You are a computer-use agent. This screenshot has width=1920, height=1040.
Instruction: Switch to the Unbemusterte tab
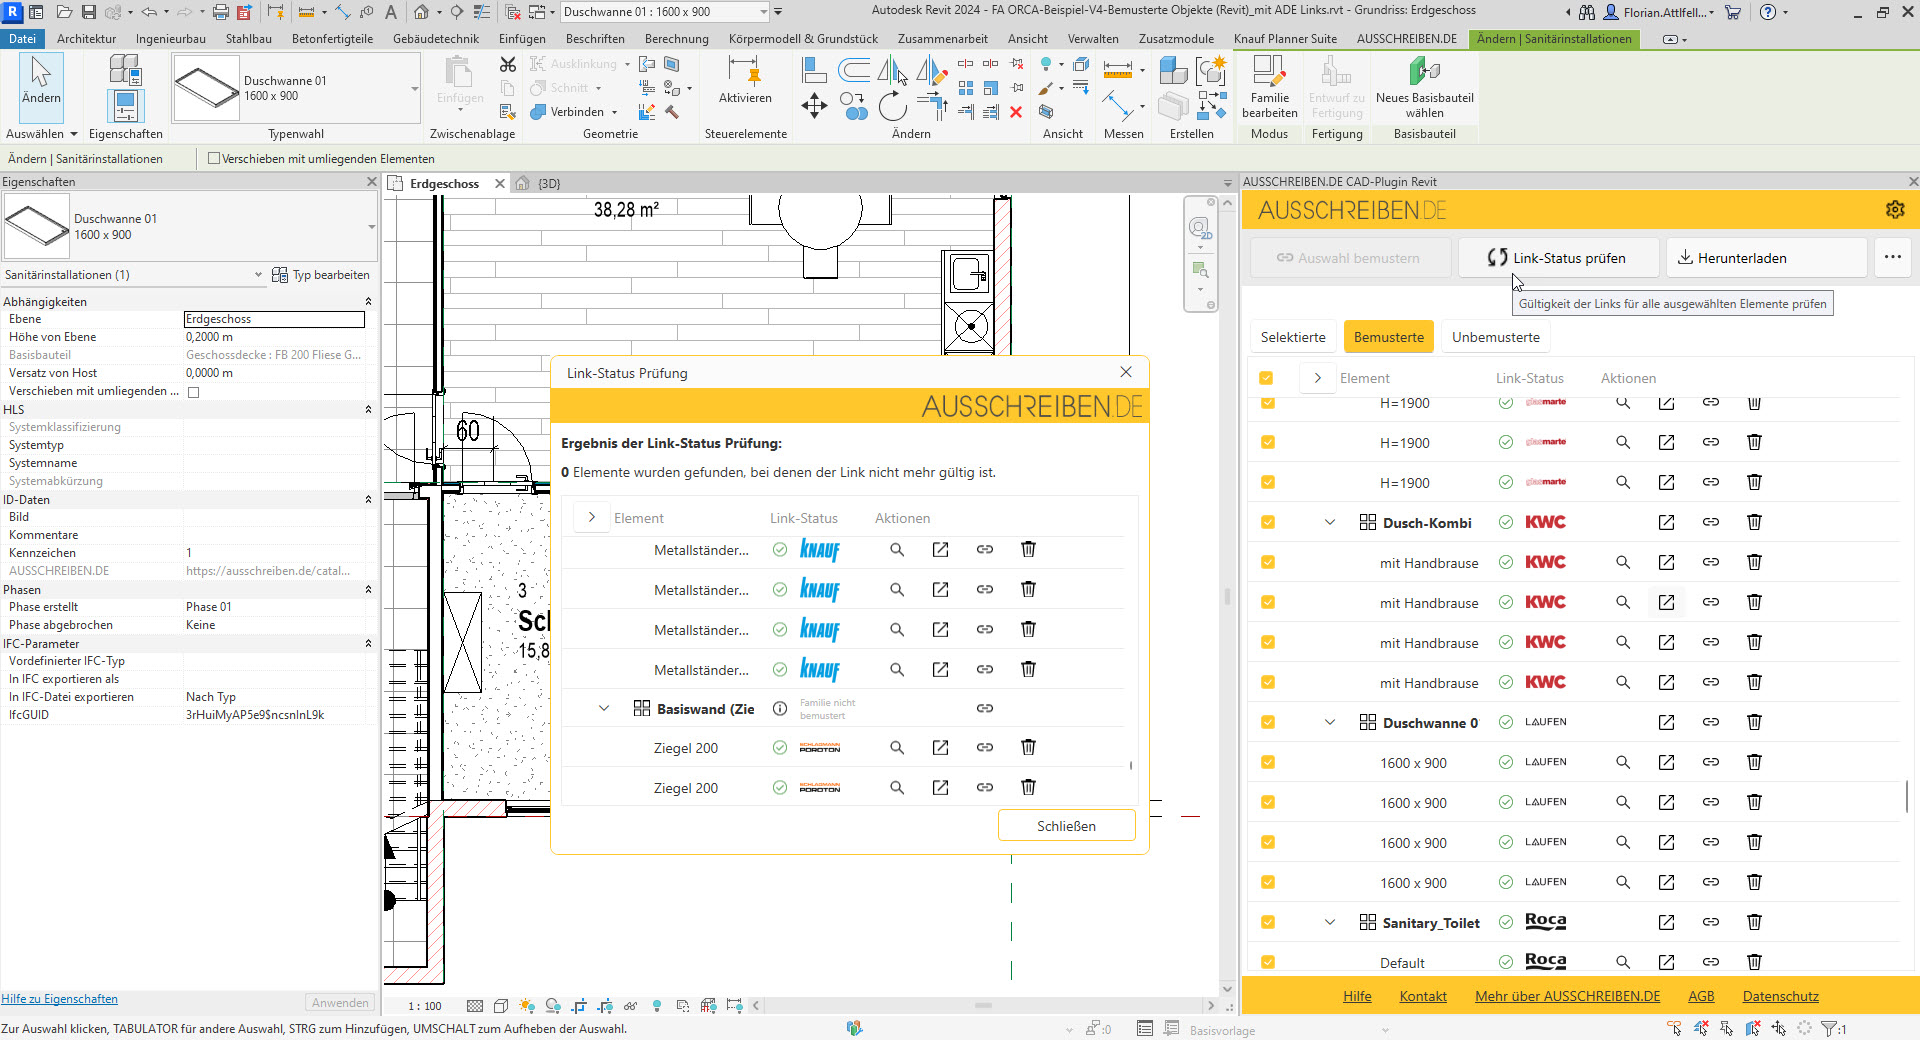[1495, 337]
